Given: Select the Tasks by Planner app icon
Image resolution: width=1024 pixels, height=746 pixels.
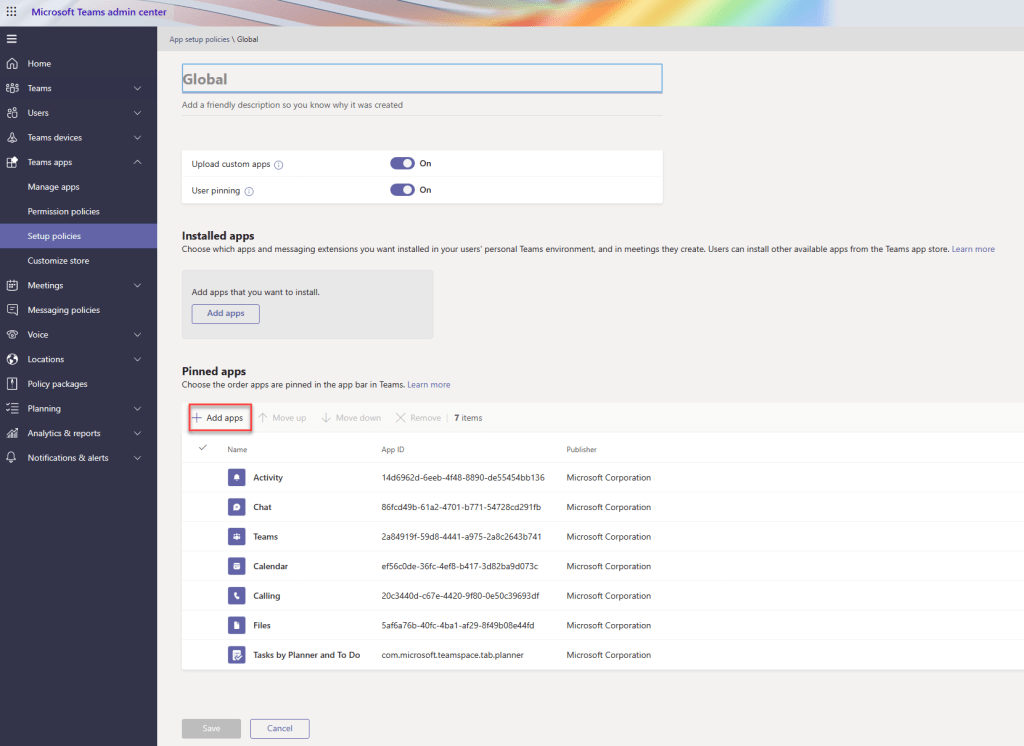Looking at the screenshot, I should pyautogui.click(x=235, y=654).
